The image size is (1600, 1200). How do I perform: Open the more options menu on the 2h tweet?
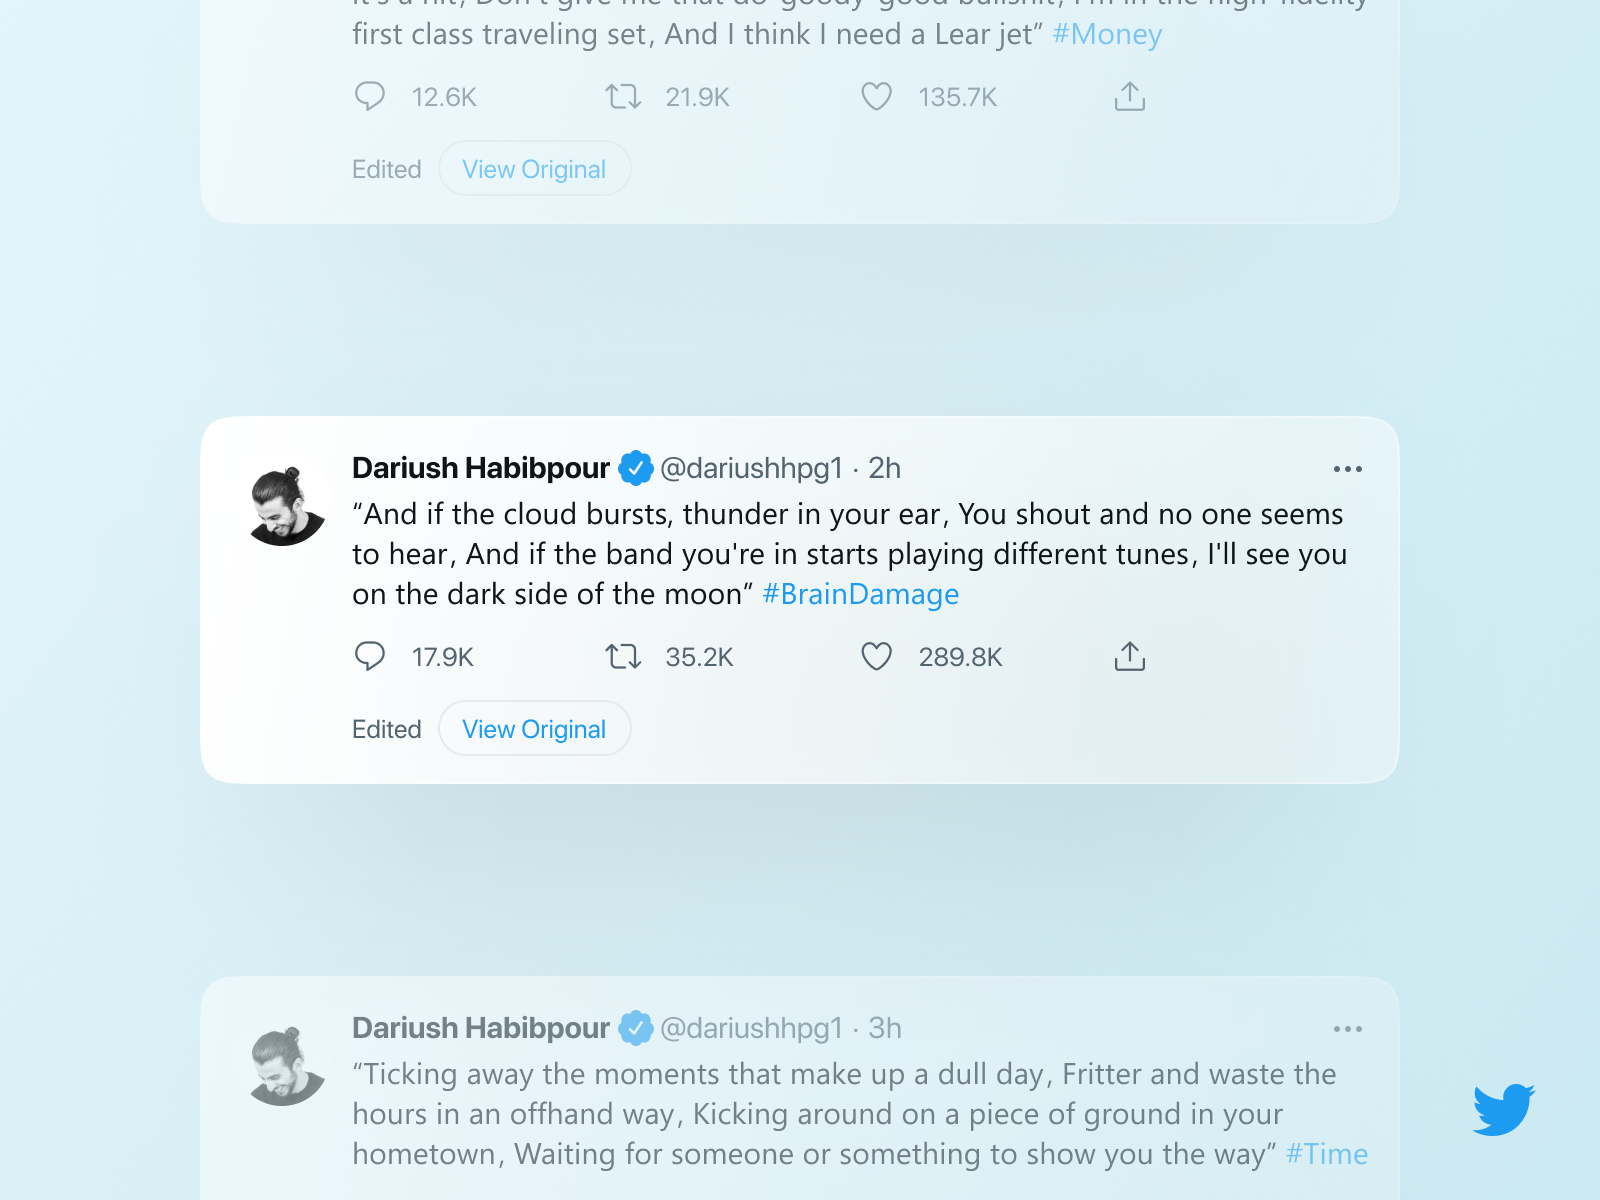(x=1348, y=469)
